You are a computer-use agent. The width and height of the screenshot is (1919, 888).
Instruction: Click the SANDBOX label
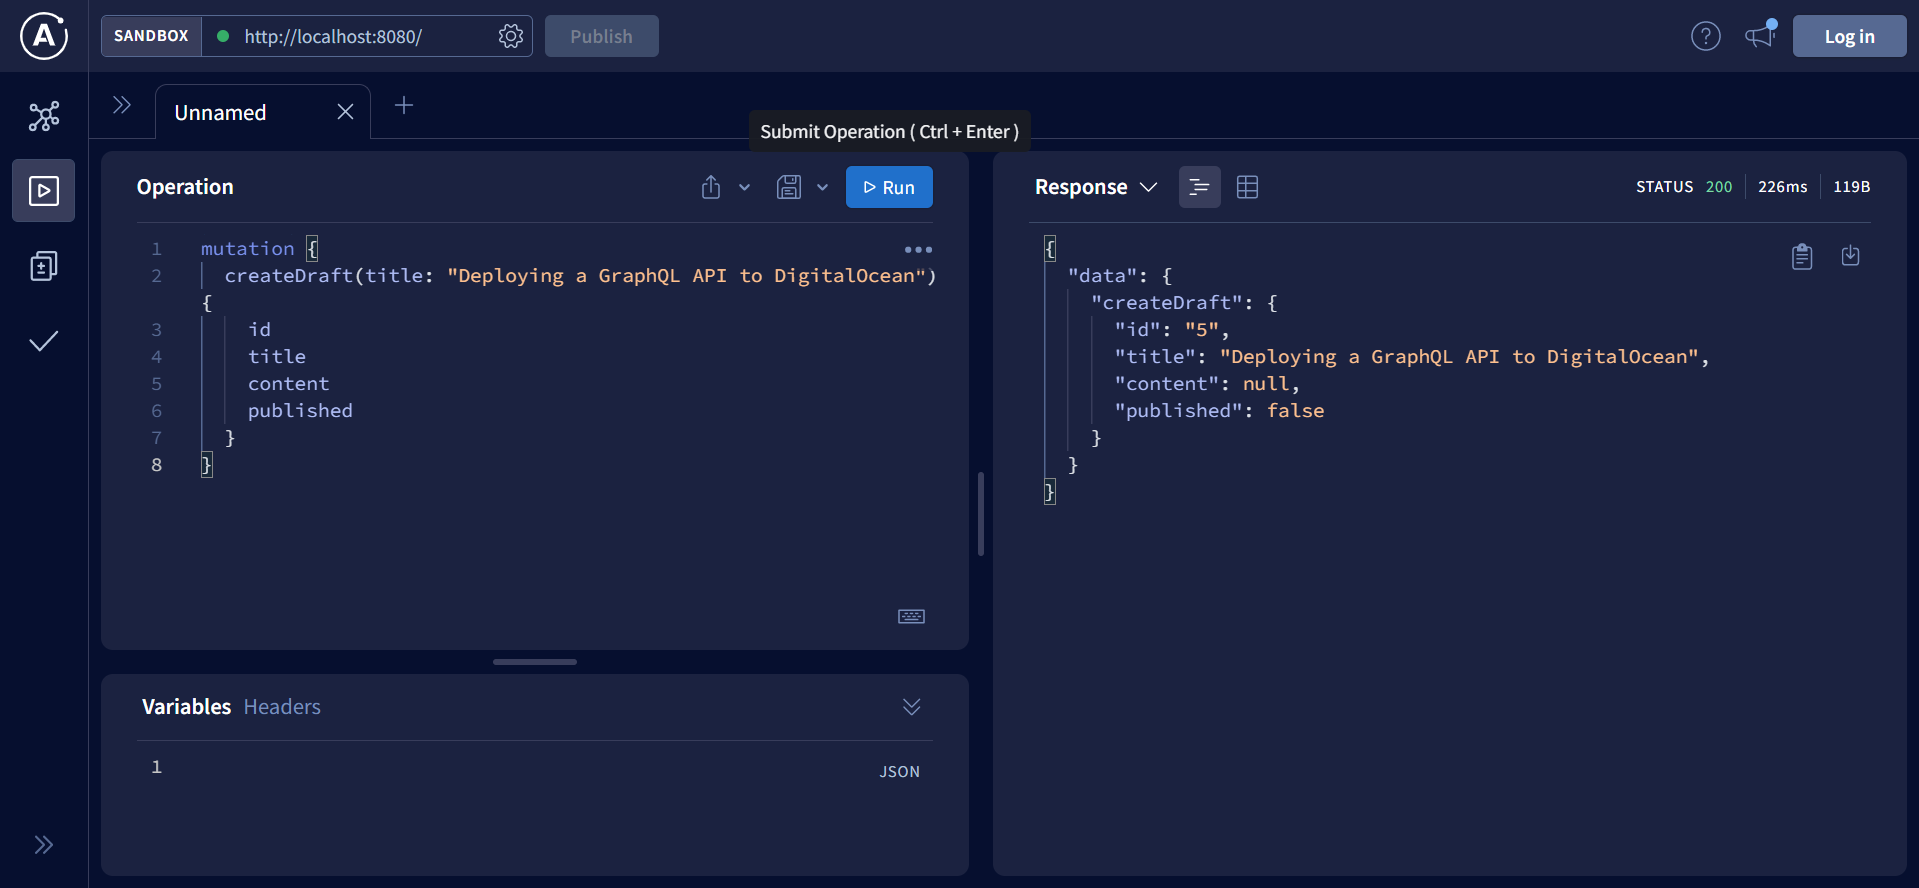(x=151, y=36)
